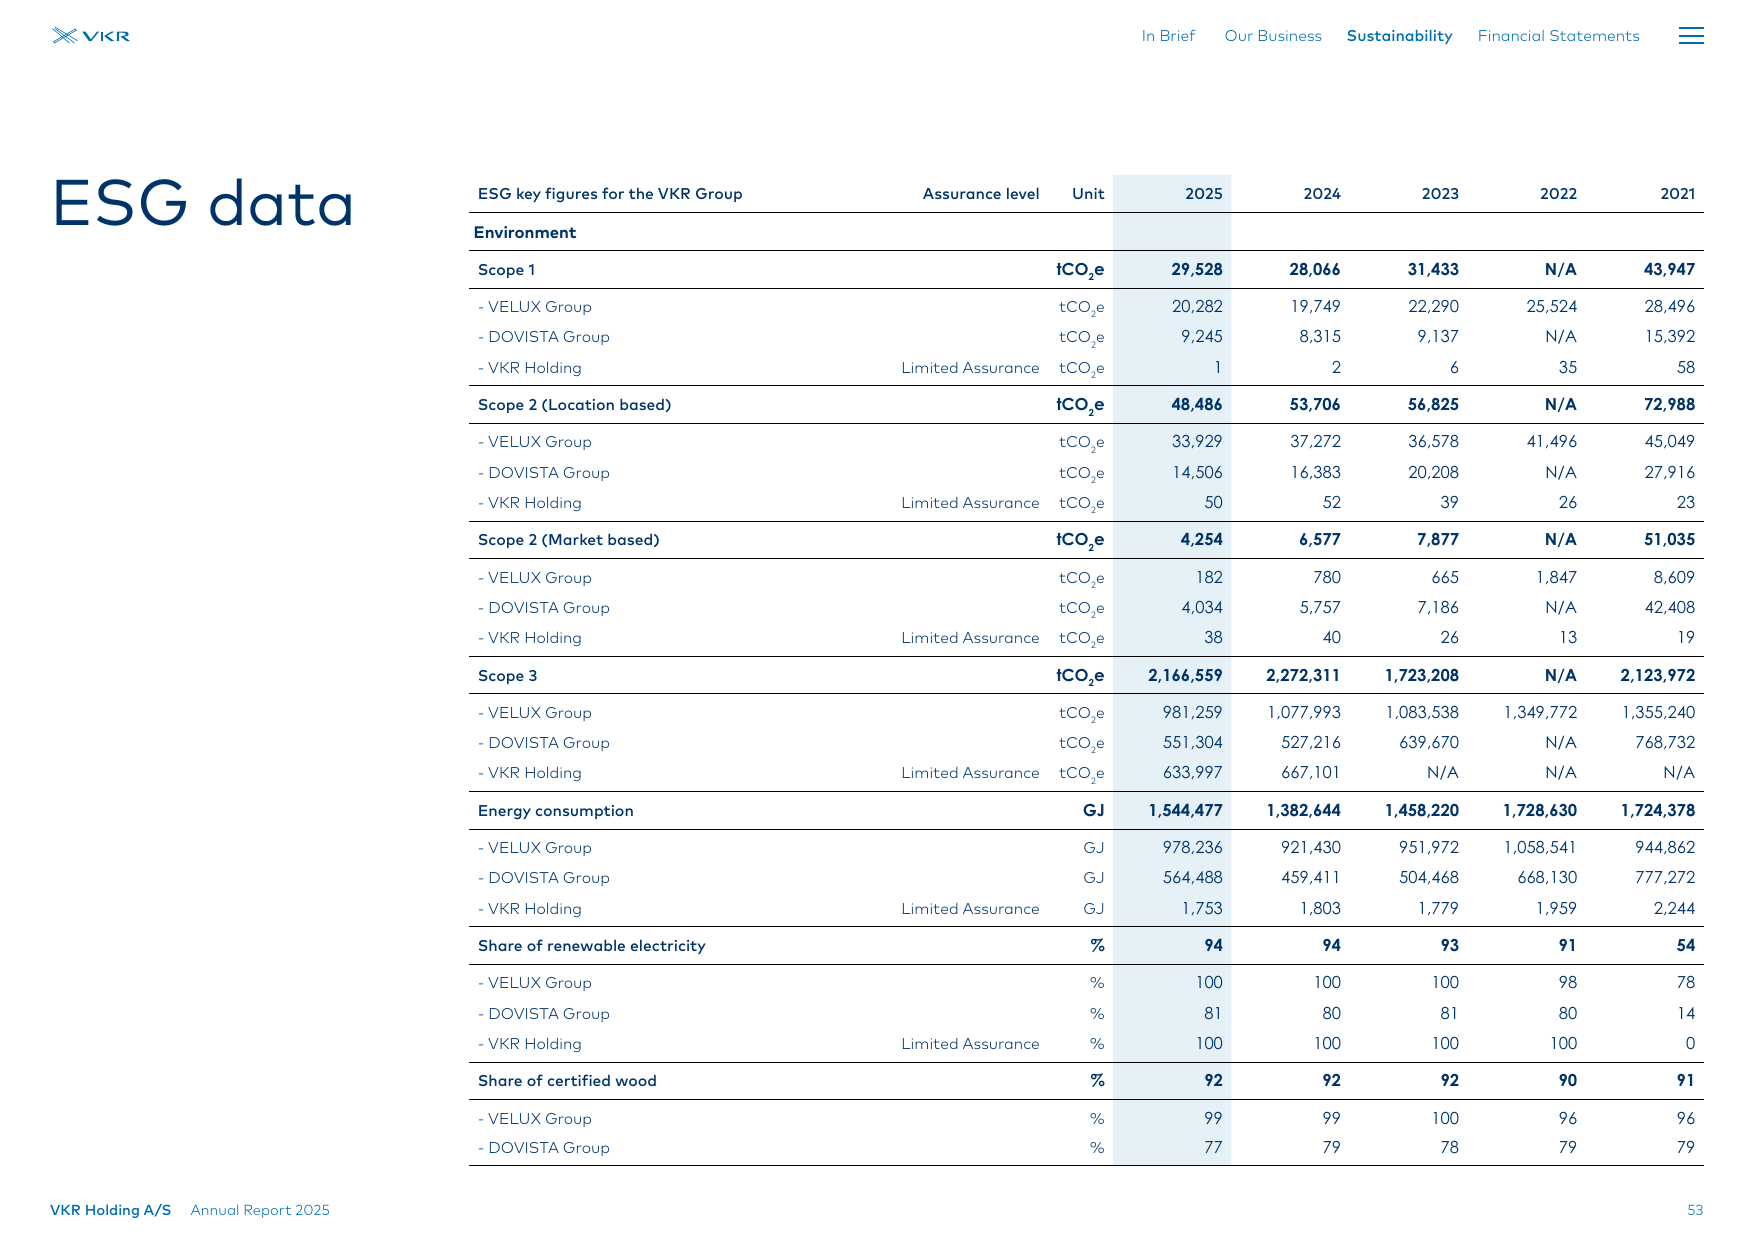Image resolution: width=1754 pixels, height=1241 pixels.
Task: Click VELUX Group Scope 3 value 981,259
Action: coord(1192,712)
